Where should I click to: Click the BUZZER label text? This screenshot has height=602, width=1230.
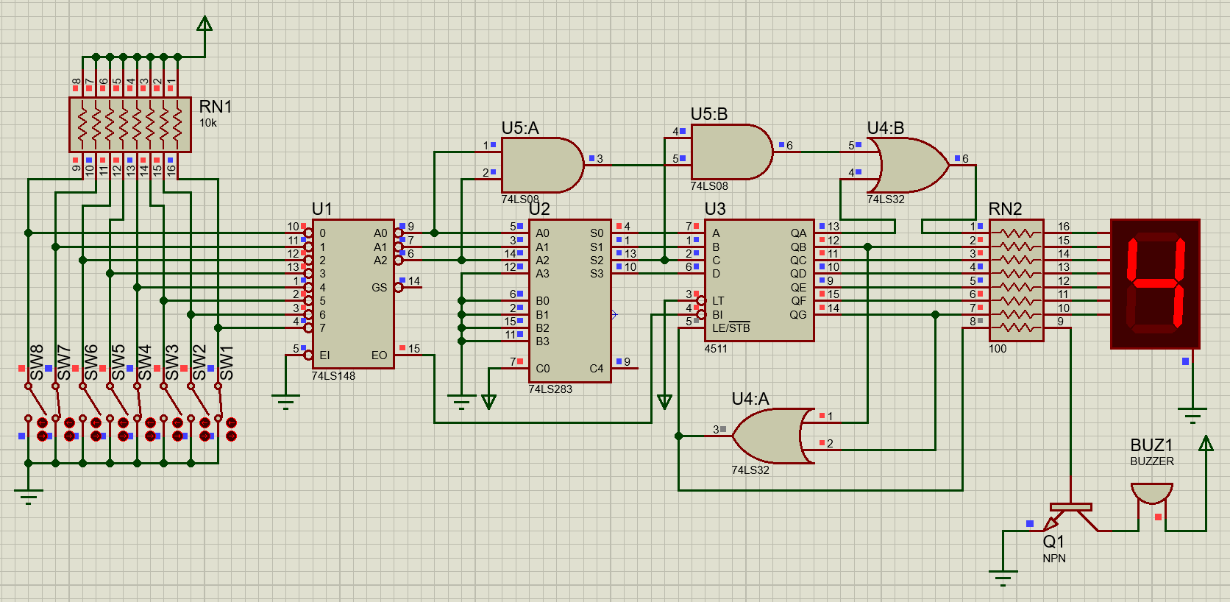(1152, 462)
